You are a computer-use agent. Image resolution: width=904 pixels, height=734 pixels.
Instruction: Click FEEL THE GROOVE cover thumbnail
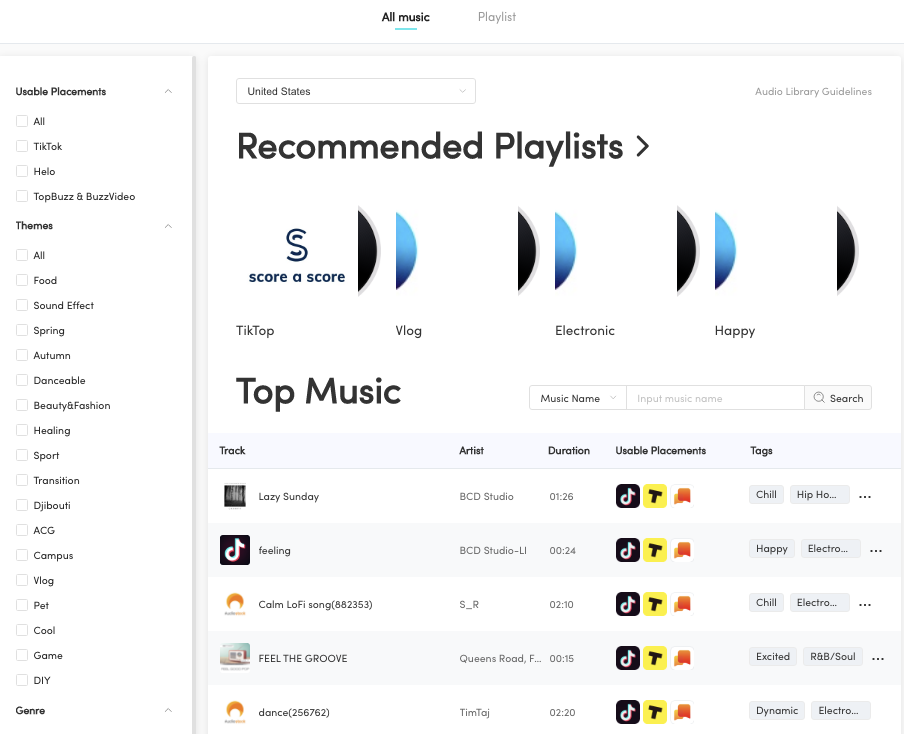(235, 657)
